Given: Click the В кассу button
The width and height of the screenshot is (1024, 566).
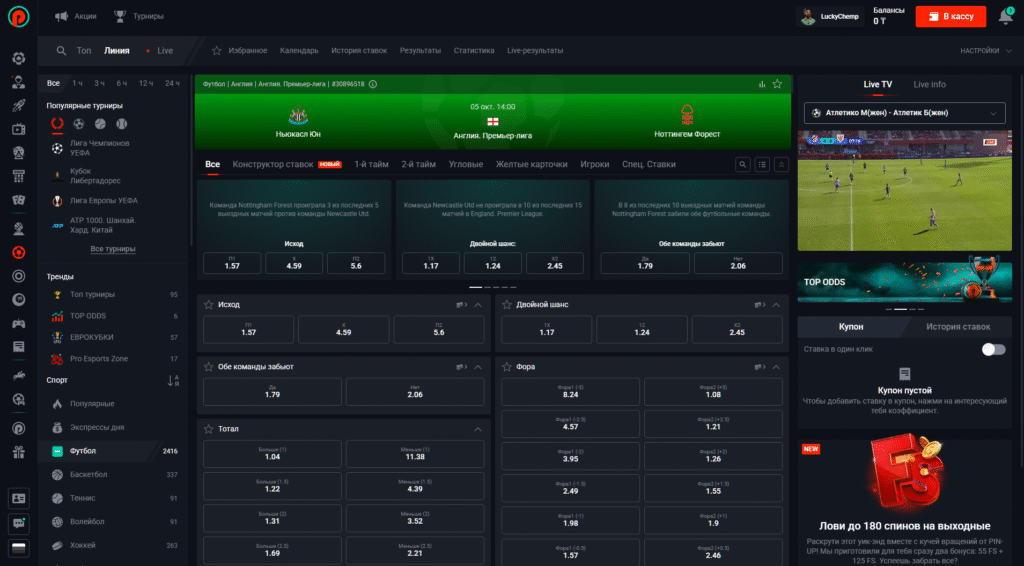Looking at the screenshot, I should [951, 16].
